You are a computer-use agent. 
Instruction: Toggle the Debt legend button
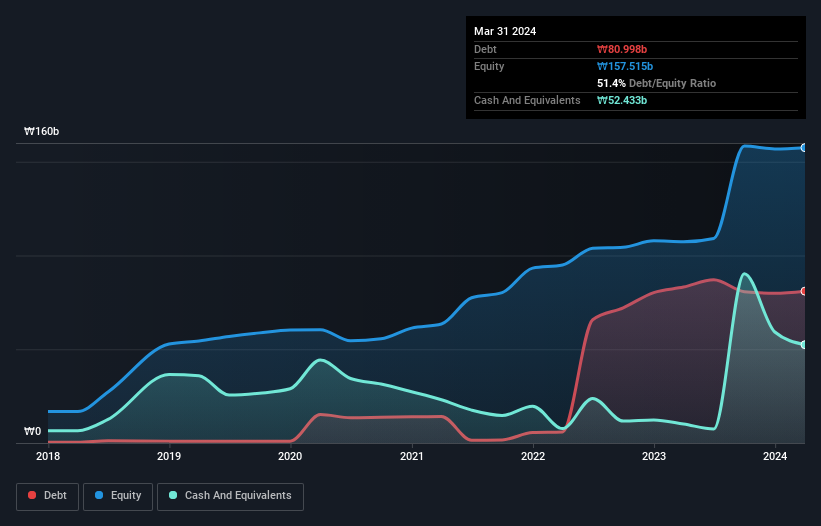pos(48,496)
